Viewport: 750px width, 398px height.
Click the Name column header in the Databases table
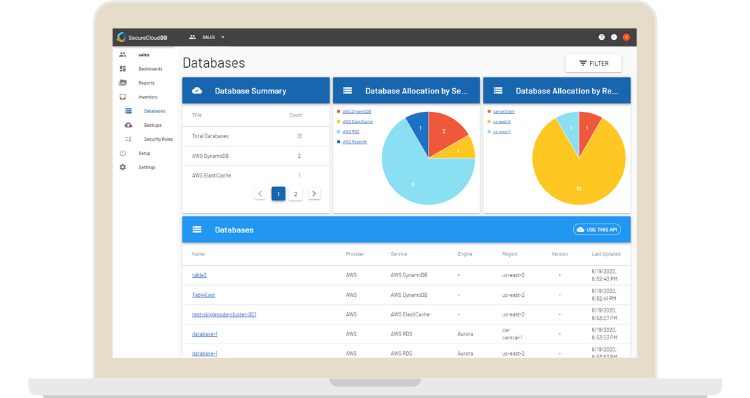pyautogui.click(x=198, y=254)
